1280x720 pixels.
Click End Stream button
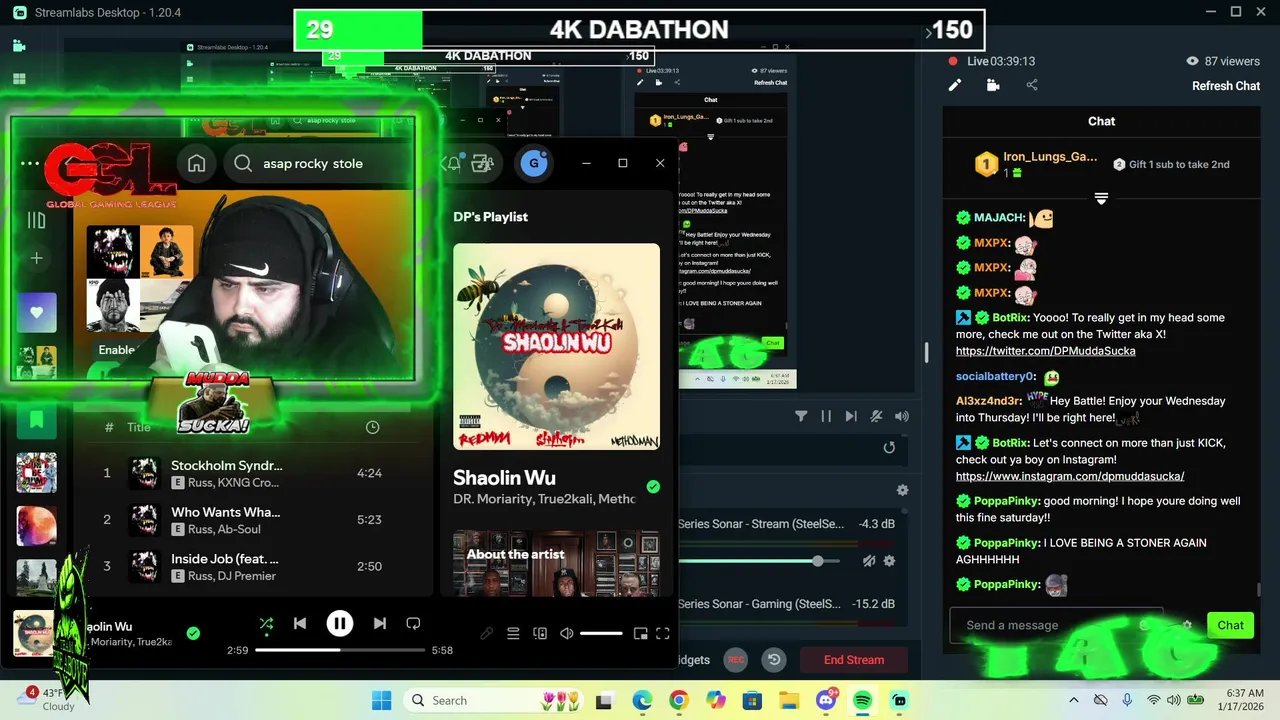(854, 660)
